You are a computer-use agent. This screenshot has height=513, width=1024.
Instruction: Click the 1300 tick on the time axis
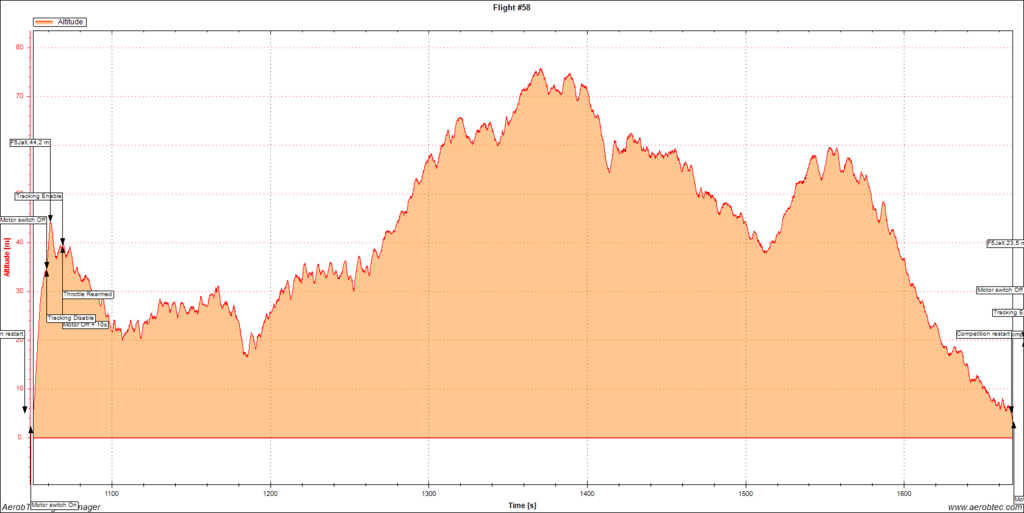pyautogui.click(x=428, y=492)
